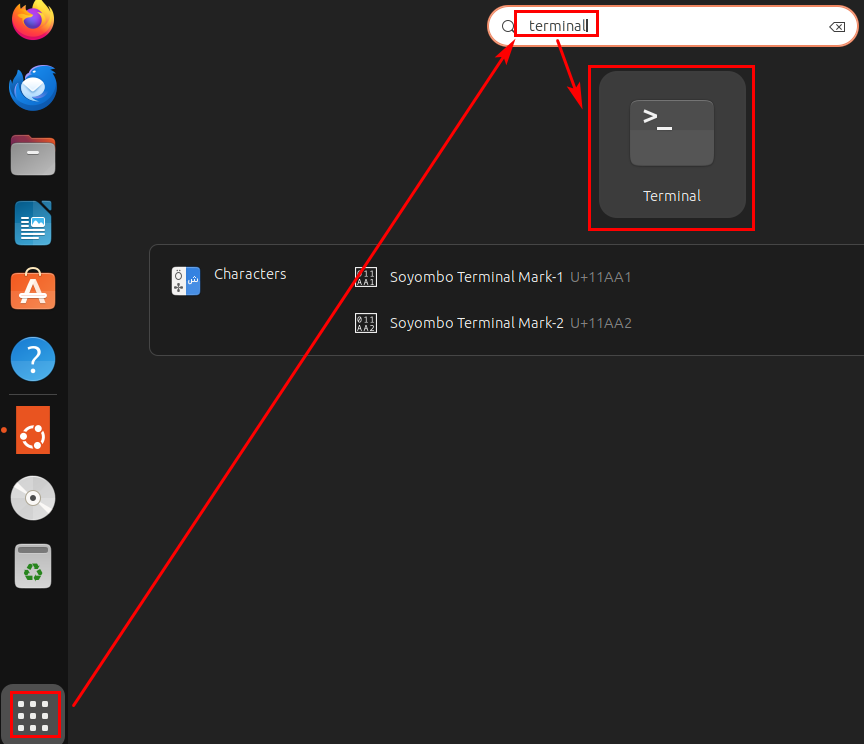
Task: Click the Soyombo Terminal Mark-2 glyph icon
Action: coord(366,323)
